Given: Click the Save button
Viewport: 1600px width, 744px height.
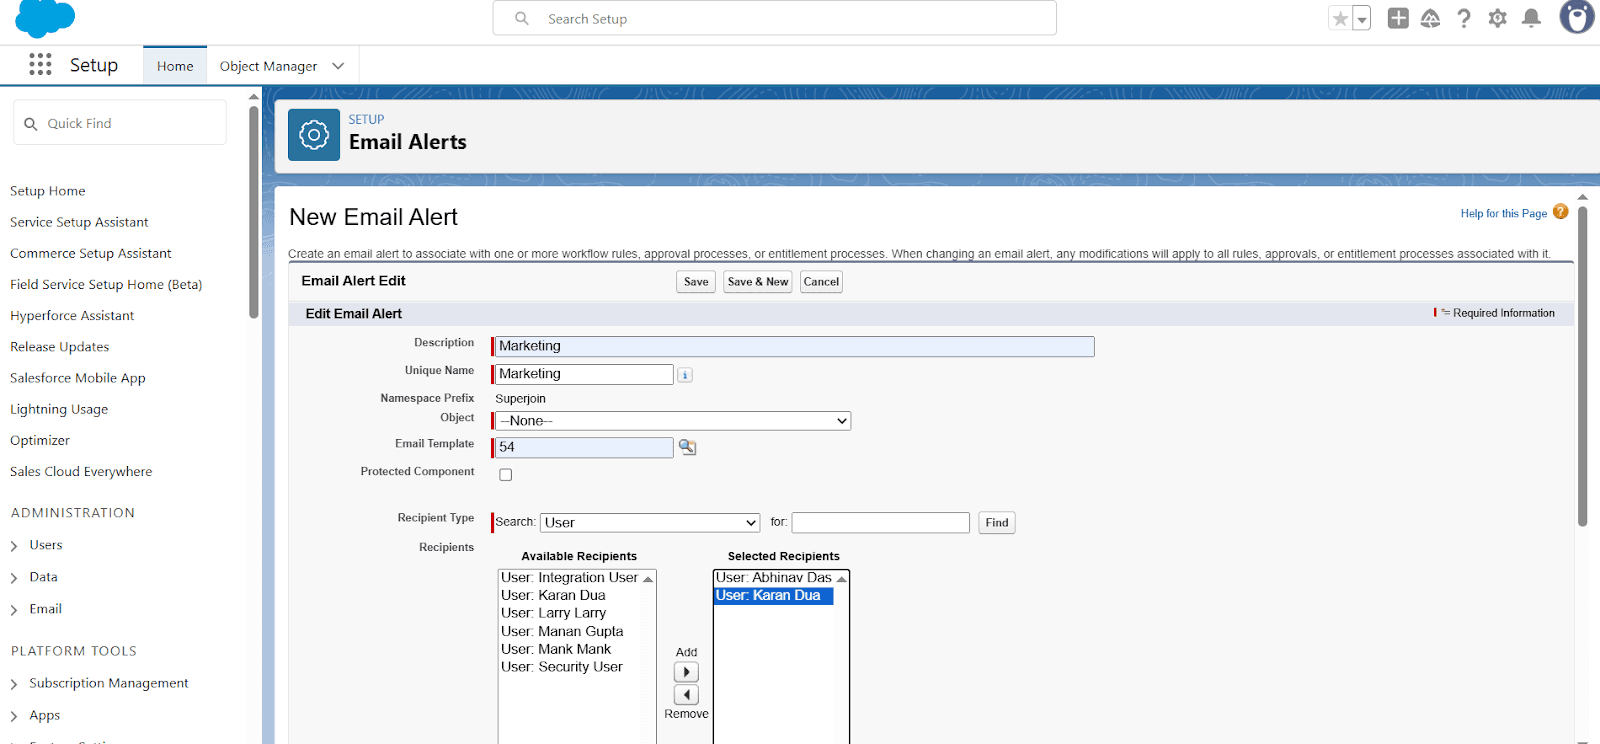Looking at the screenshot, I should click(696, 282).
